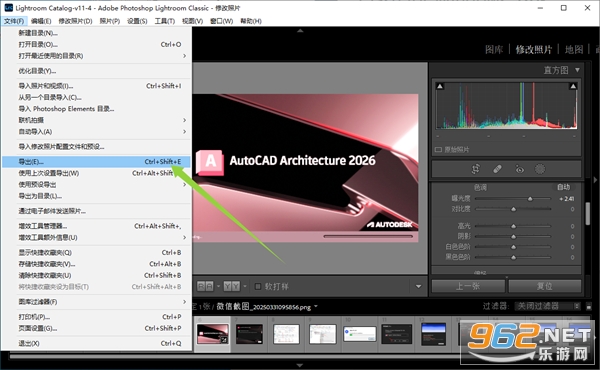Click the 黑色色阶 blacks slider
The height and width of the screenshot is (370, 600).
pyautogui.click(x=513, y=257)
